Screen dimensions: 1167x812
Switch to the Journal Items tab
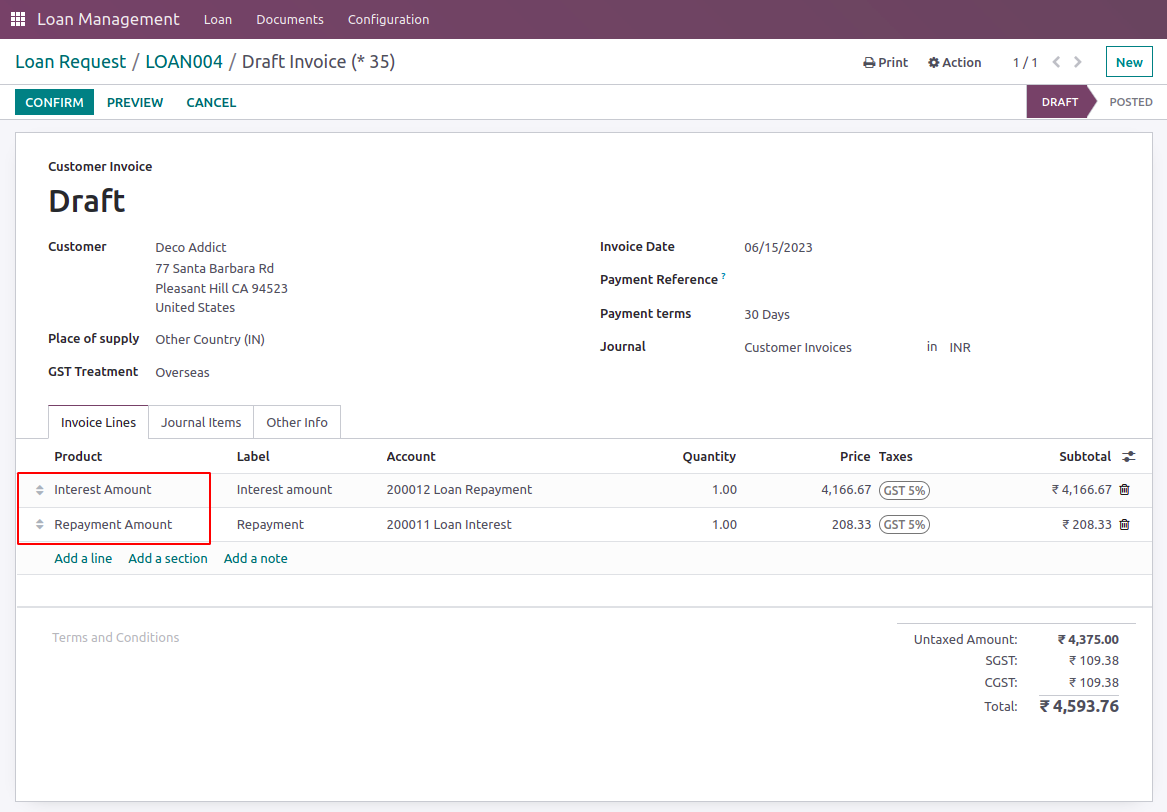click(x=201, y=422)
